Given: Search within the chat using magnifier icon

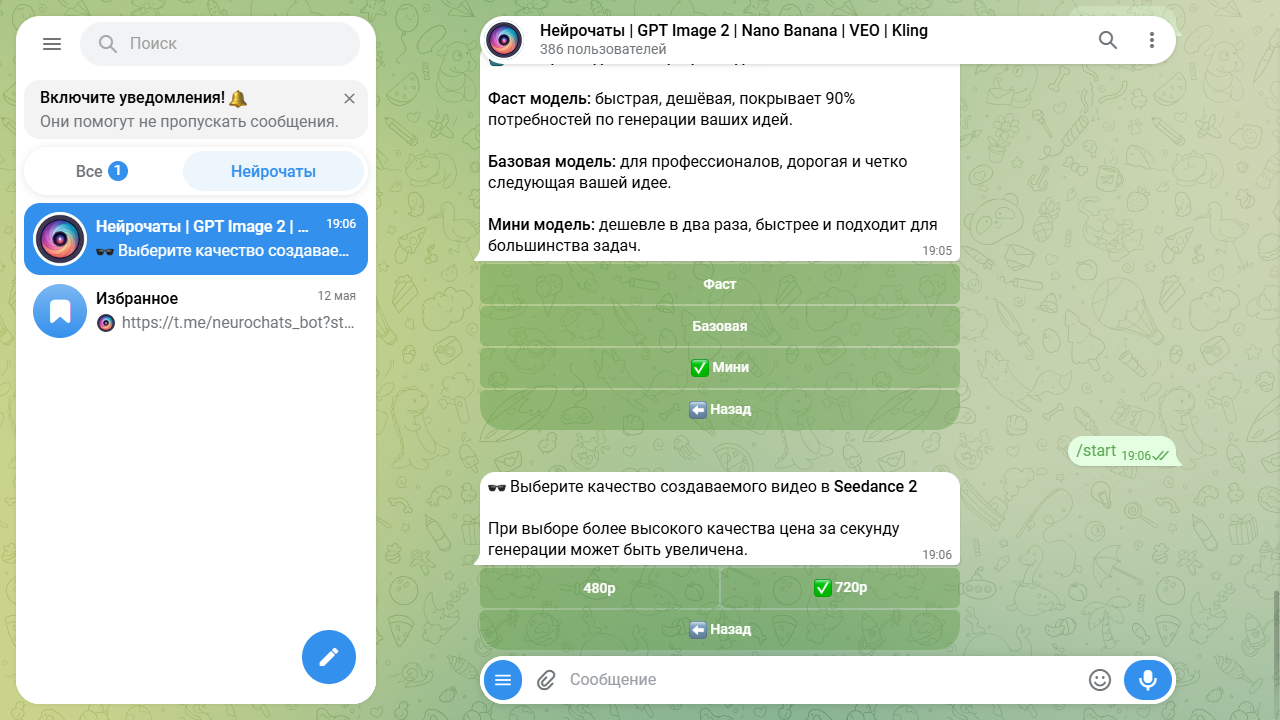Looking at the screenshot, I should tap(1108, 40).
